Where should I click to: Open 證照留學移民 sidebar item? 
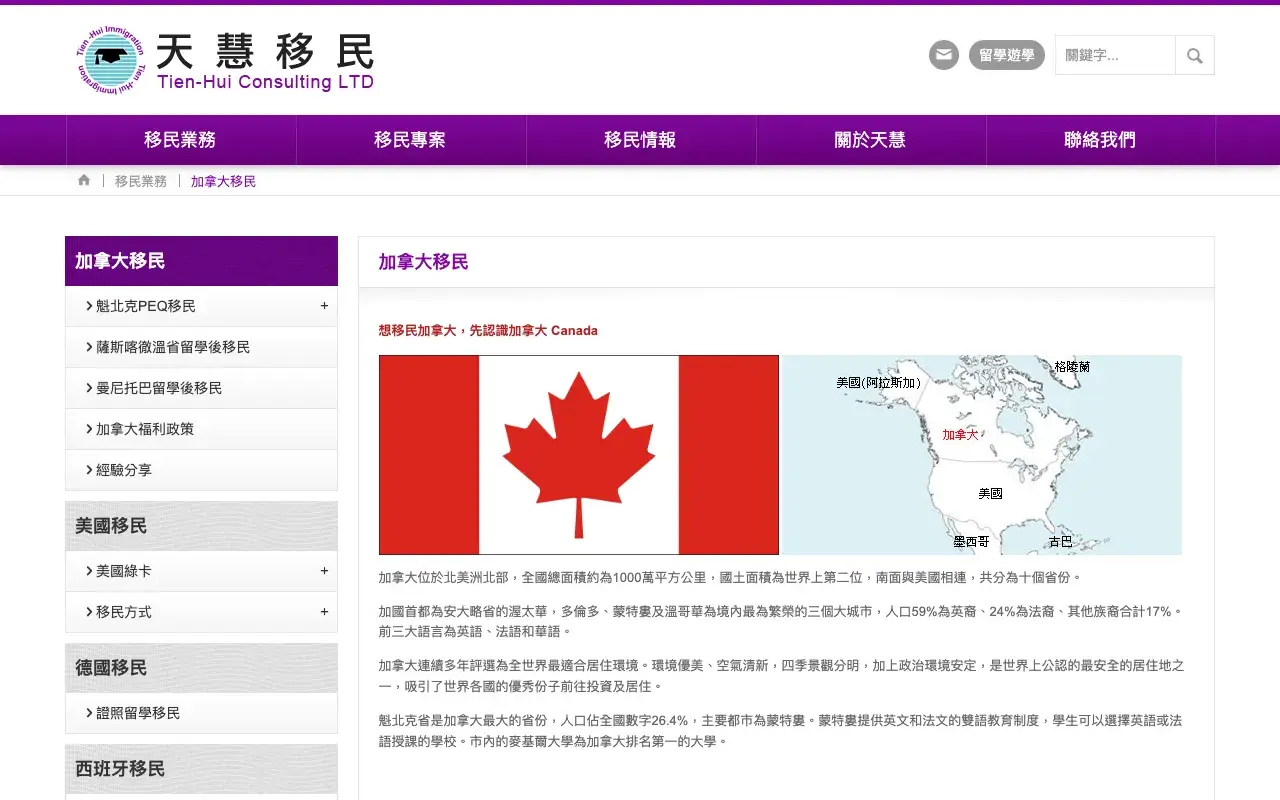pos(201,713)
